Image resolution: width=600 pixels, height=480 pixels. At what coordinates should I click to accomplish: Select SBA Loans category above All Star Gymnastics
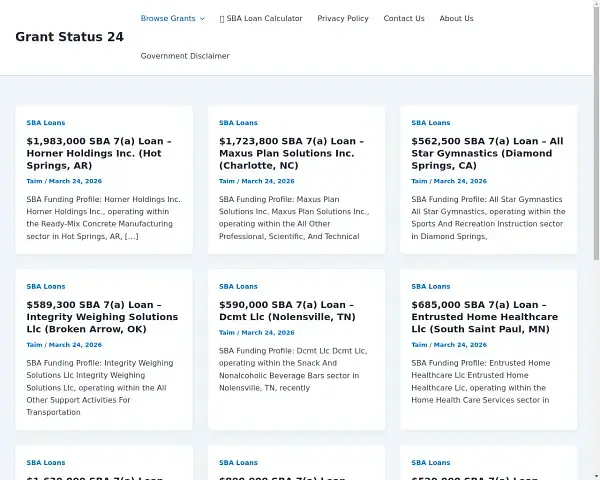click(x=431, y=123)
